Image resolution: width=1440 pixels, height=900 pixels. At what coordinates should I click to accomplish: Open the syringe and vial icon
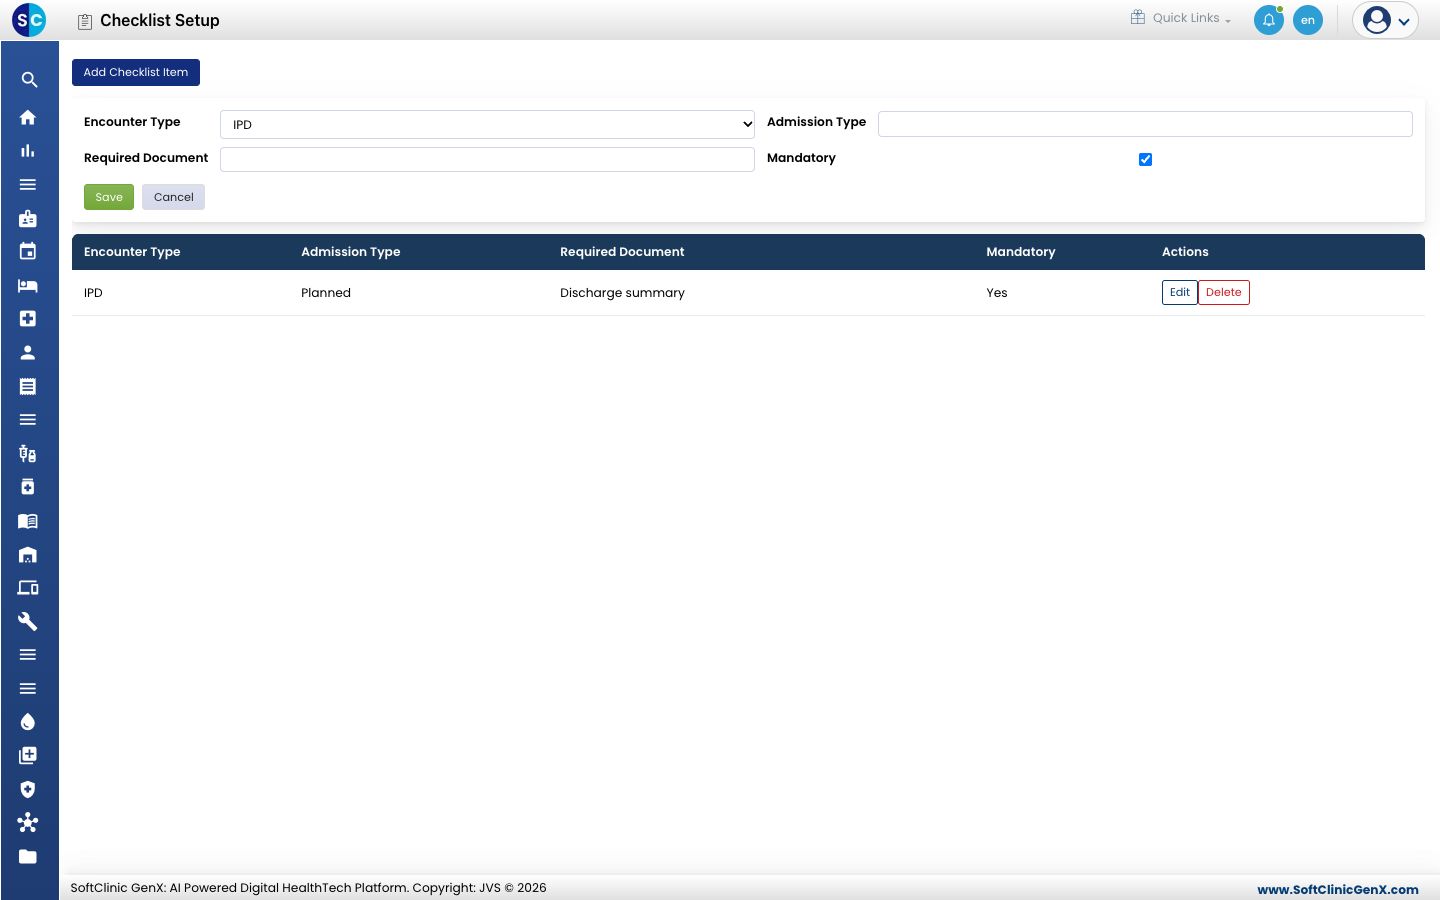[x=28, y=453]
